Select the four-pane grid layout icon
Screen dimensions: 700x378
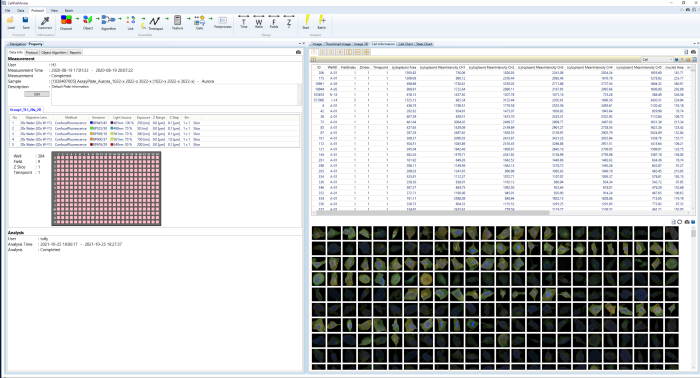[x=367, y=52]
